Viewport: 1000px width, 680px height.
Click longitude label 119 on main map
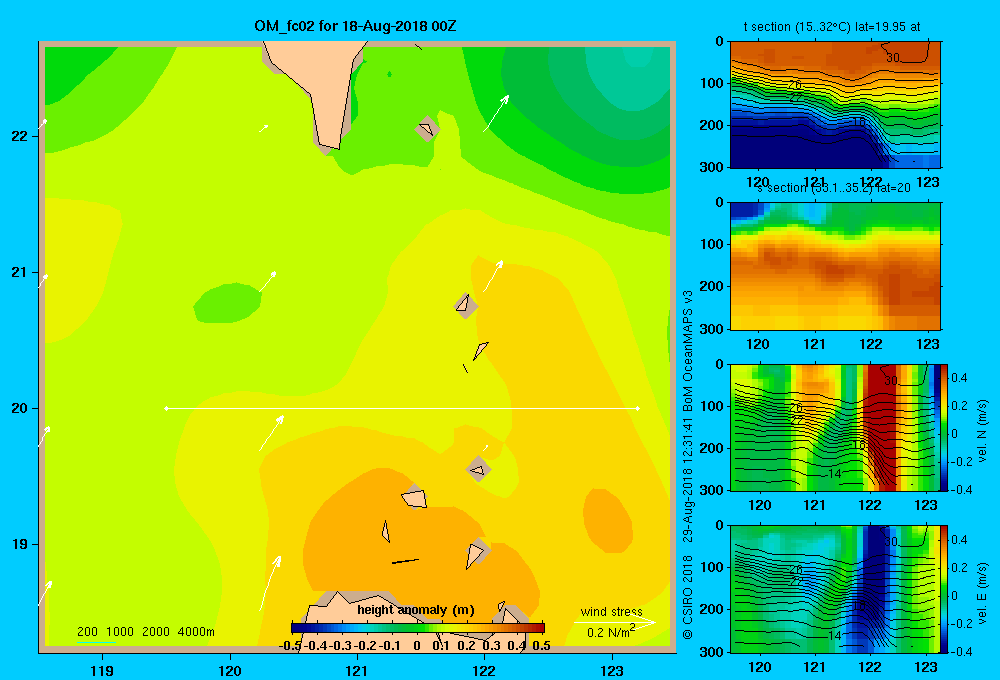102,670
